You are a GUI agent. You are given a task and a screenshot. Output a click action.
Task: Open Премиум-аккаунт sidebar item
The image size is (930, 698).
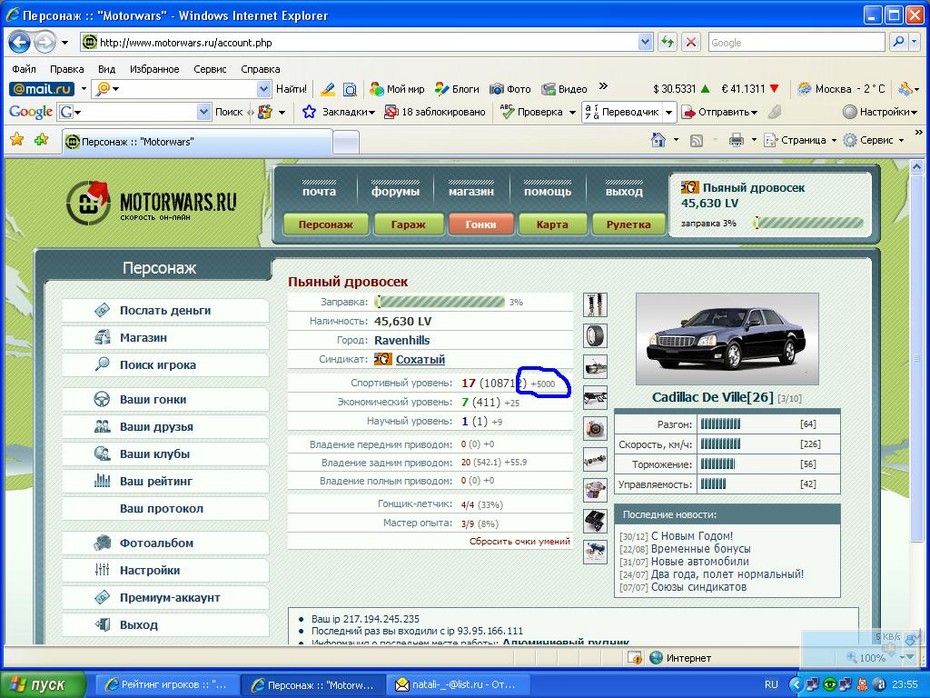(165, 597)
